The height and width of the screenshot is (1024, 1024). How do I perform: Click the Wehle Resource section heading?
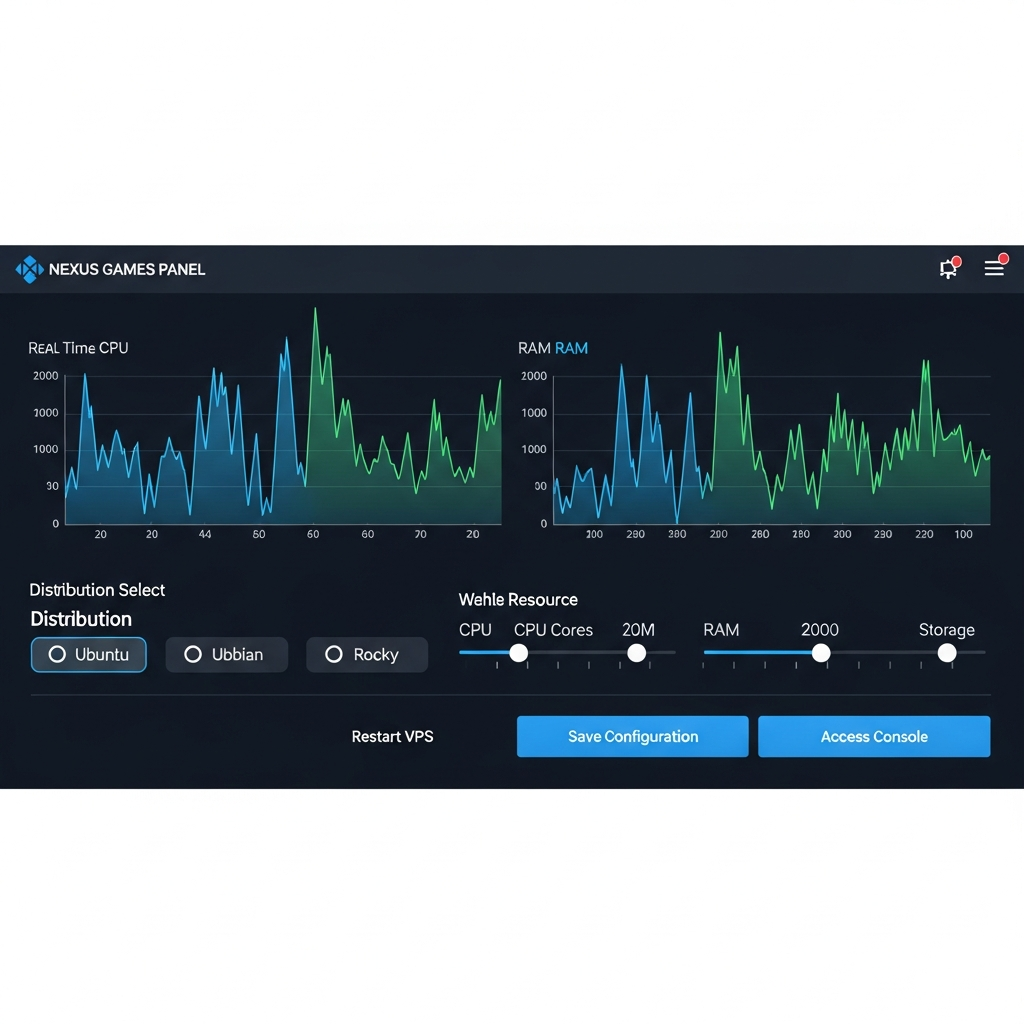click(x=518, y=600)
